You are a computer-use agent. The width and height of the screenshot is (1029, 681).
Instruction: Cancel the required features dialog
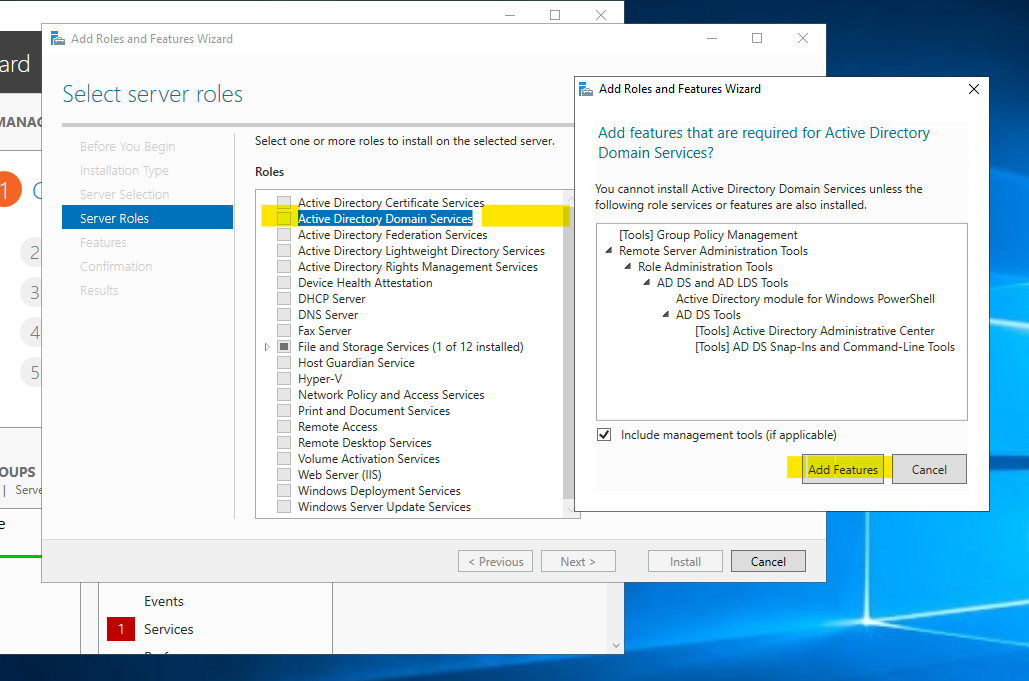[x=929, y=469]
